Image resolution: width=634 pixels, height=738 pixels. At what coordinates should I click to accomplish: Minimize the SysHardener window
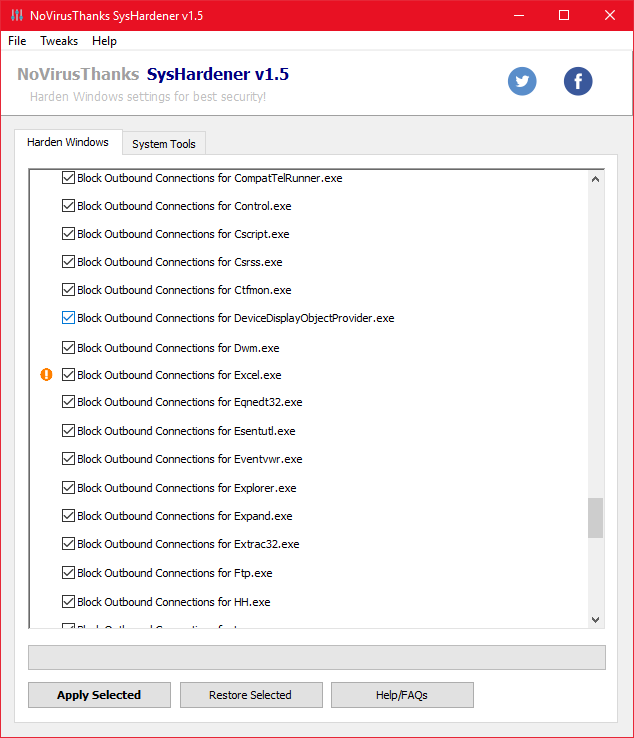click(519, 15)
